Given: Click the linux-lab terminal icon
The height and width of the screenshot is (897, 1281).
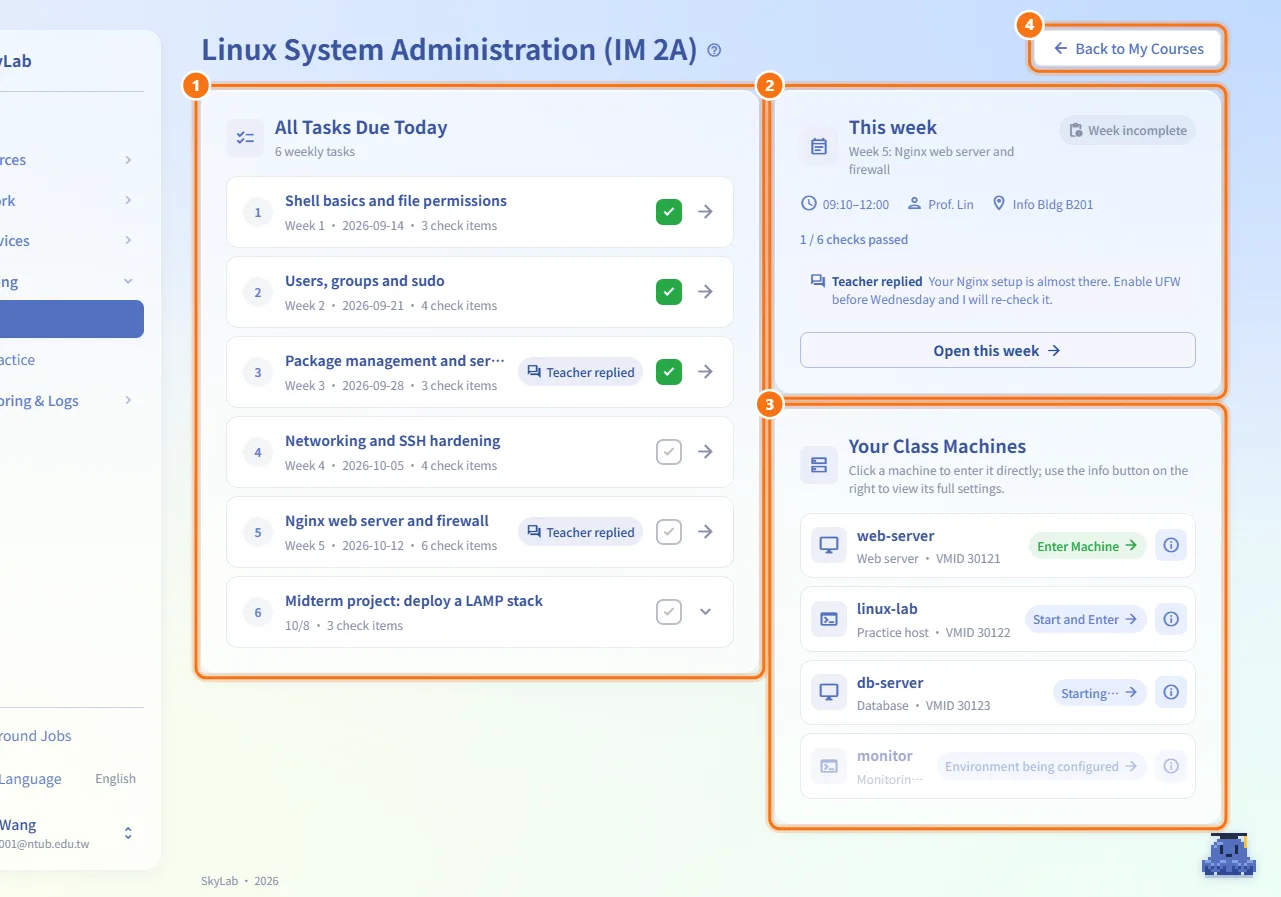Looking at the screenshot, I should tap(829, 619).
